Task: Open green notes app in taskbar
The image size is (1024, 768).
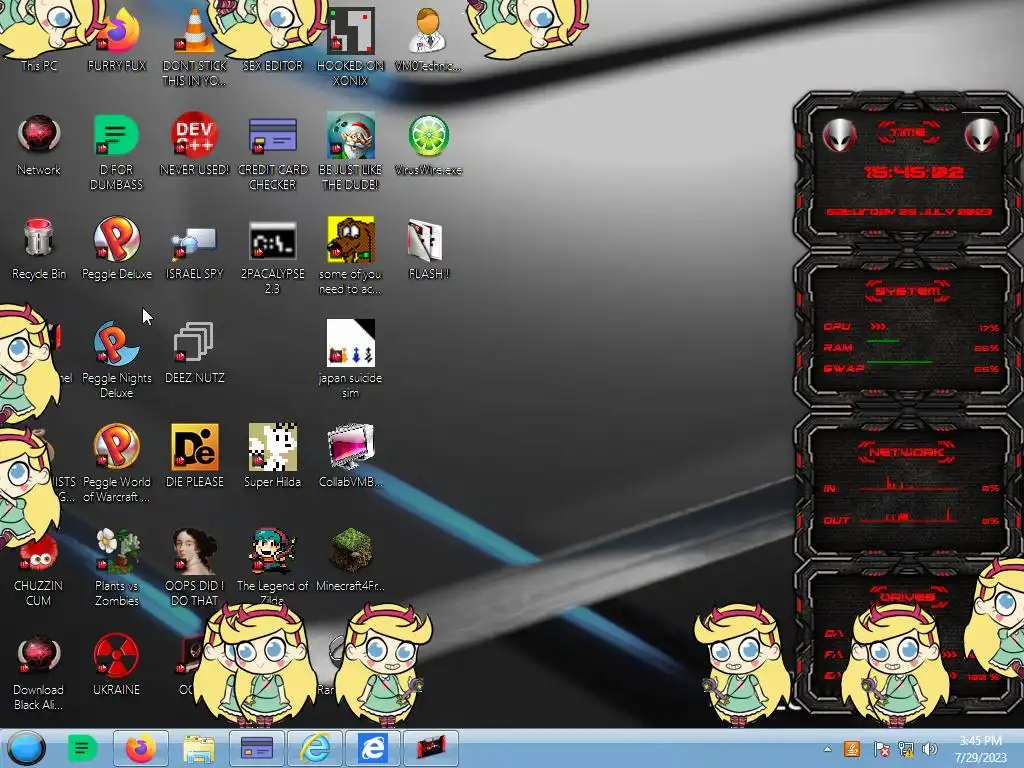Action: pyautogui.click(x=82, y=748)
